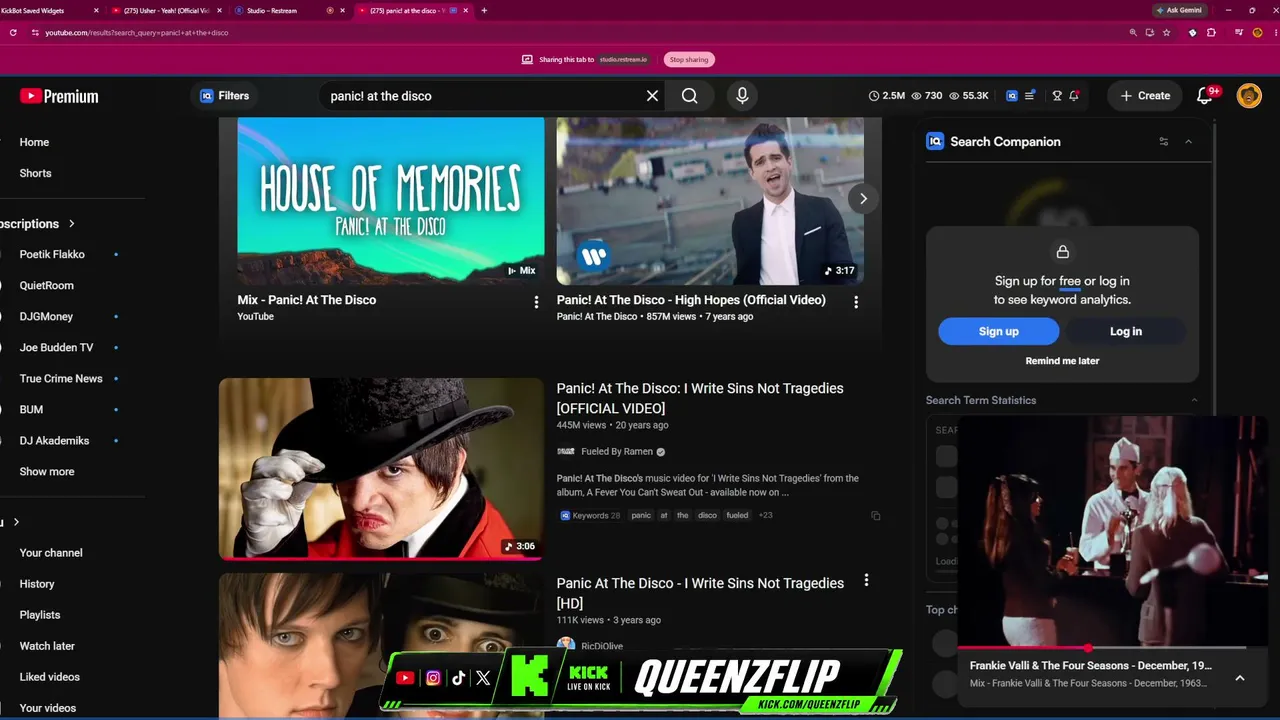Open the Filters button
The image size is (1280, 720).
(x=224, y=96)
